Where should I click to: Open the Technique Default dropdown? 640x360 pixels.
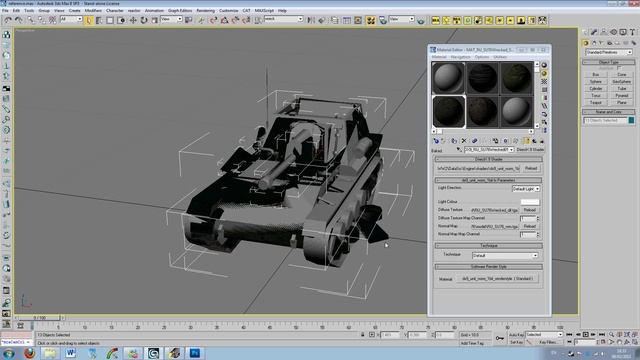pos(505,256)
